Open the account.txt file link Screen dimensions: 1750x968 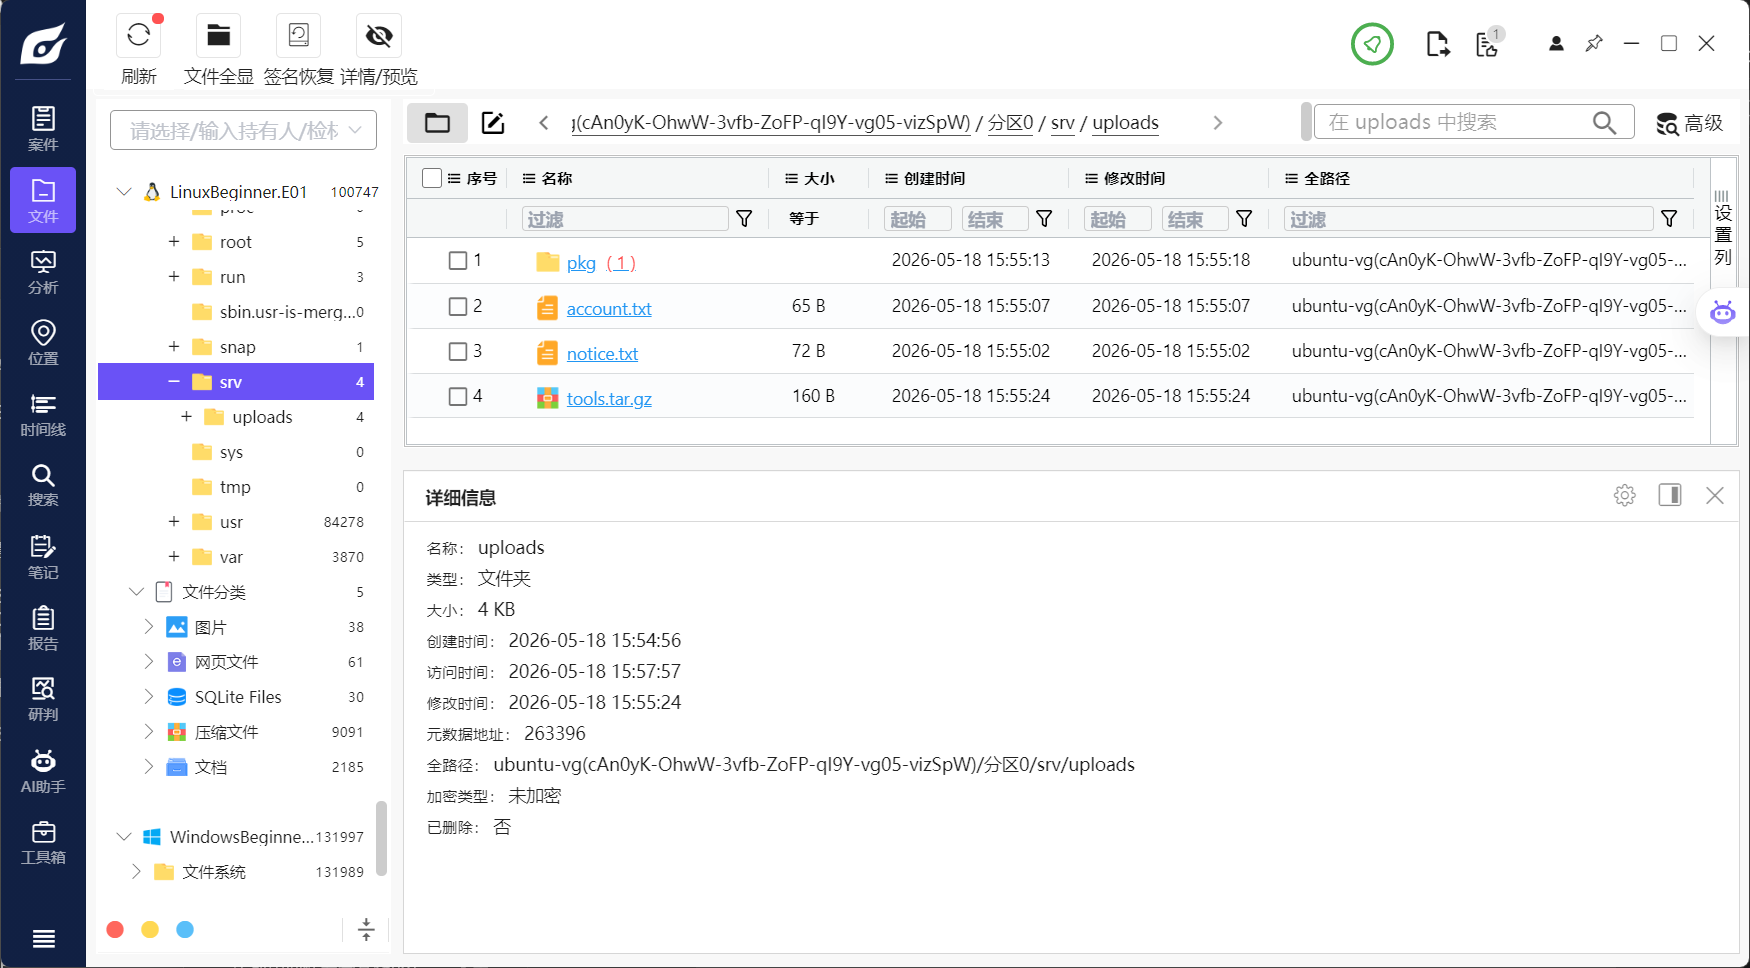tap(609, 309)
